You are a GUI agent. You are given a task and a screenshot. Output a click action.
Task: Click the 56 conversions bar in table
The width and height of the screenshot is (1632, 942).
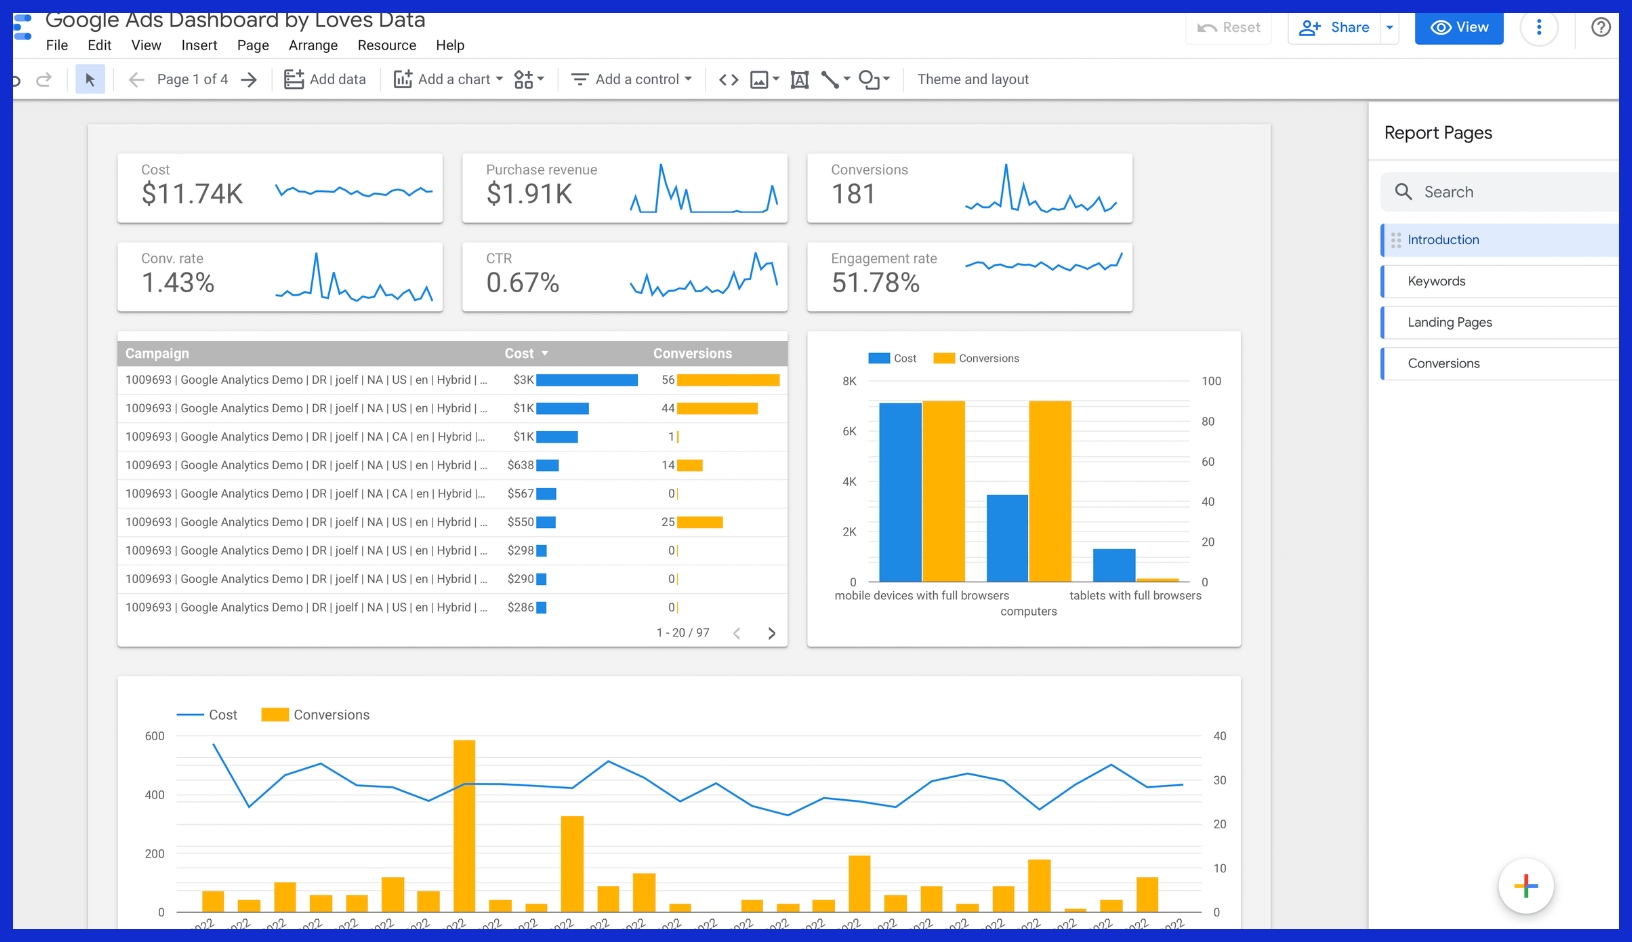728,380
